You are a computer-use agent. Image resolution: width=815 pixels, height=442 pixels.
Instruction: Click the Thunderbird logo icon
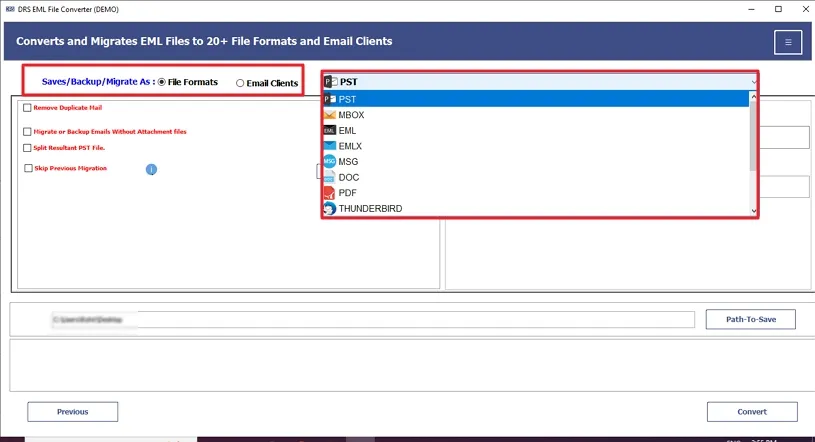330,209
